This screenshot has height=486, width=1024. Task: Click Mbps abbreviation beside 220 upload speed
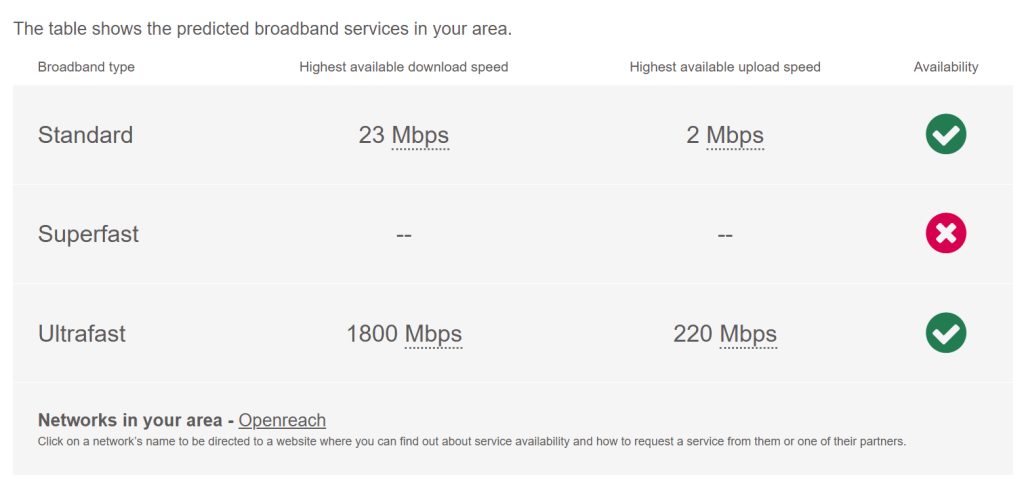[748, 334]
